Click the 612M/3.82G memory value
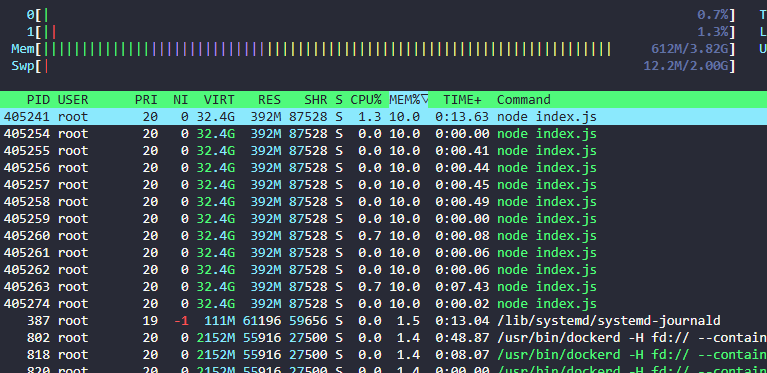The image size is (767, 373). point(689,49)
